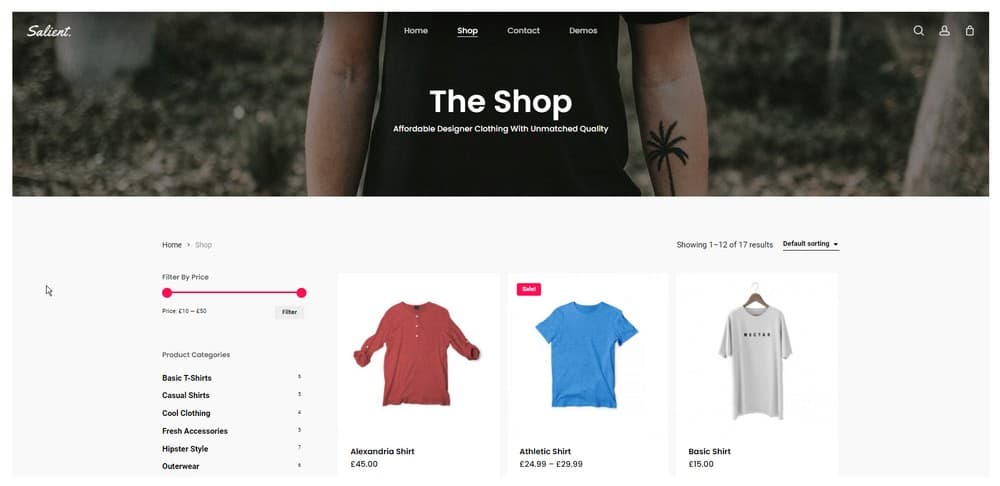Open the Basic Shirt product title
Screen dimensions: 1000x486
(x=709, y=452)
